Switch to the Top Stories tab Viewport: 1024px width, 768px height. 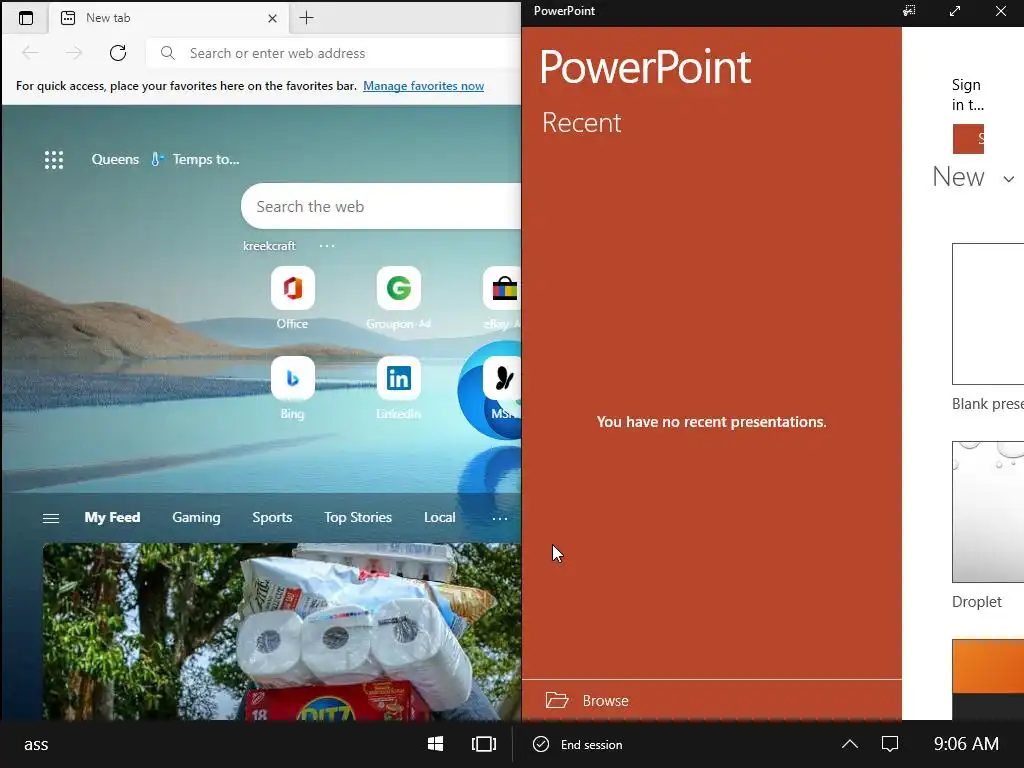pos(358,517)
